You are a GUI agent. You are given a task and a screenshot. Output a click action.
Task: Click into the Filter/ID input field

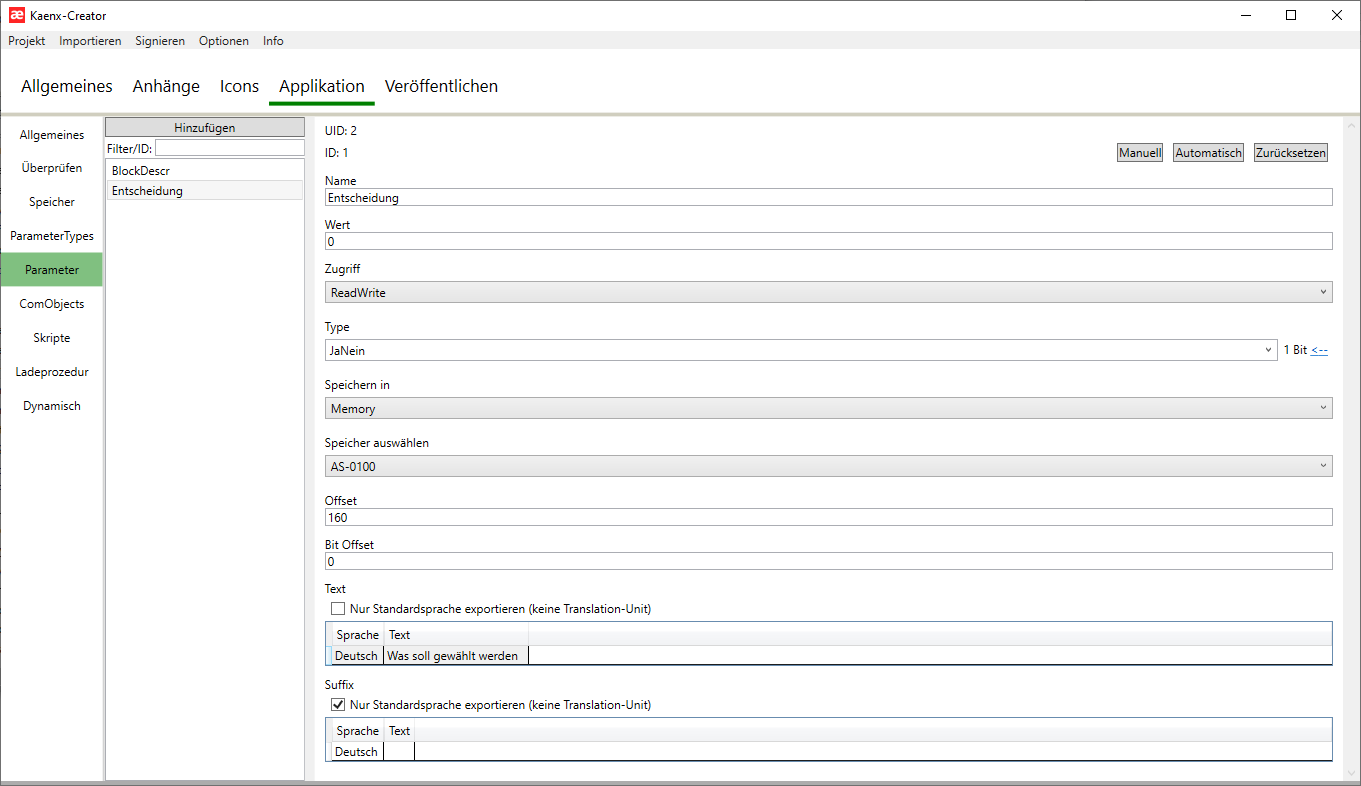point(229,148)
